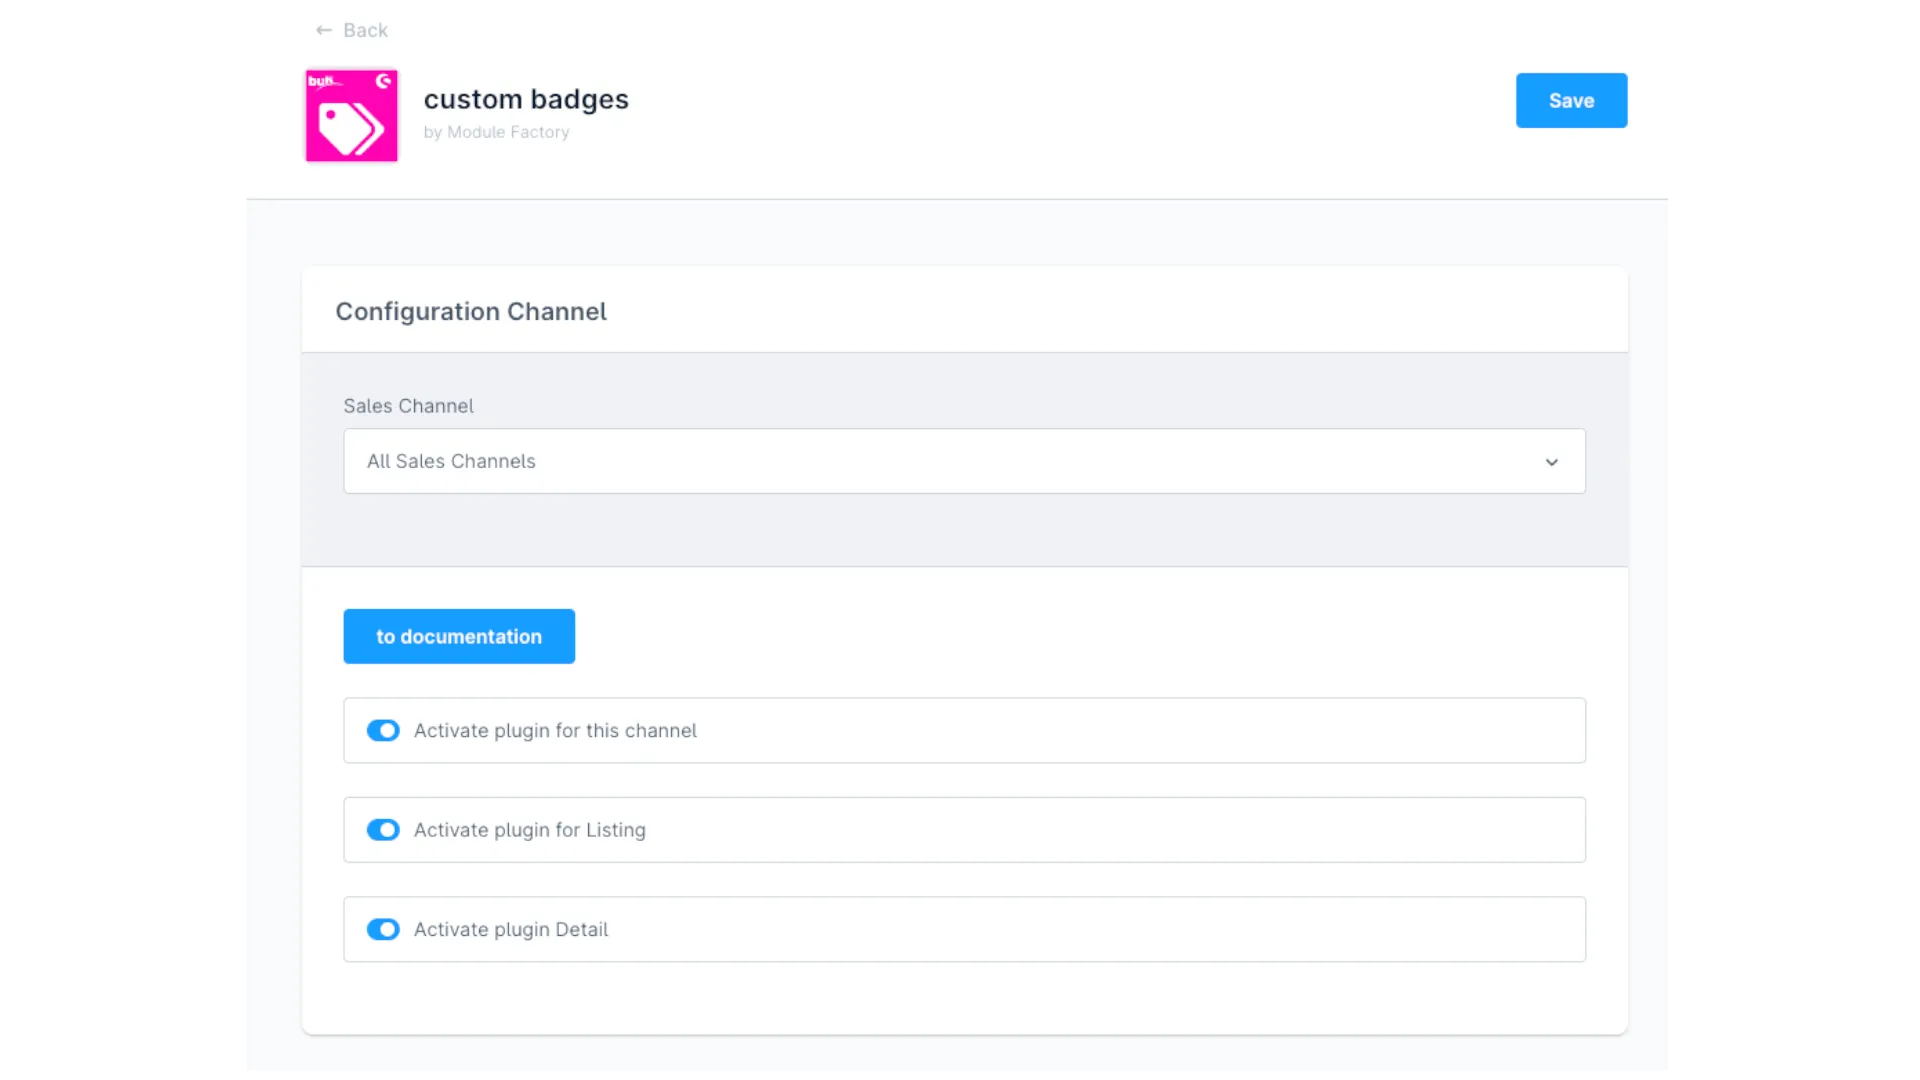Click the Activate plugin Detail row

point(964,929)
